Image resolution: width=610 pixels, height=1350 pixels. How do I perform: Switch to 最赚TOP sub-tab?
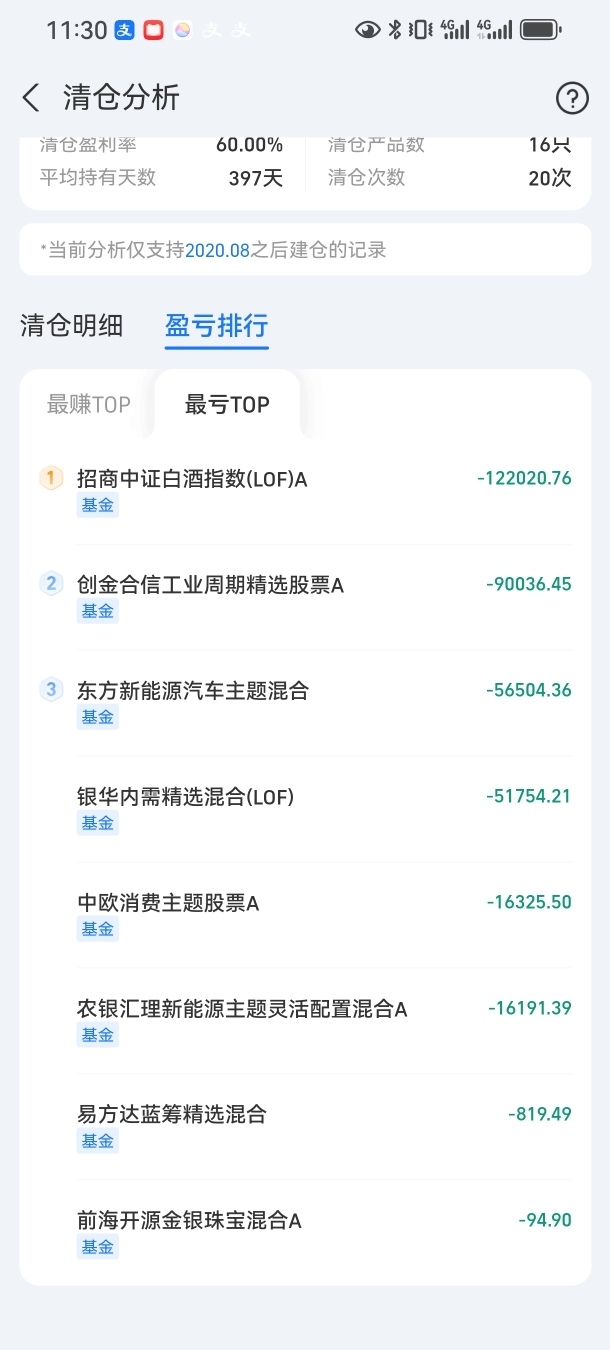(x=89, y=404)
